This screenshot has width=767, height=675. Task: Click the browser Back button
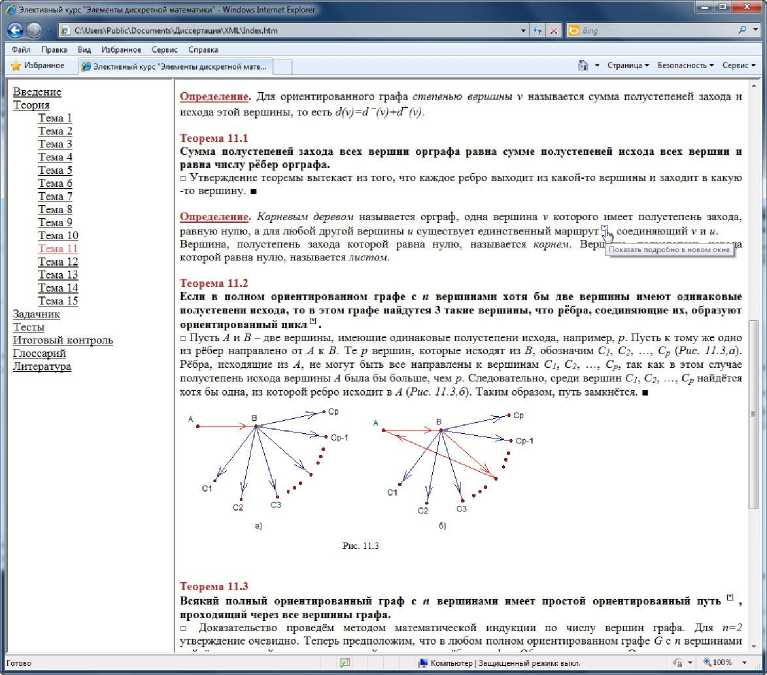(15, 30)
